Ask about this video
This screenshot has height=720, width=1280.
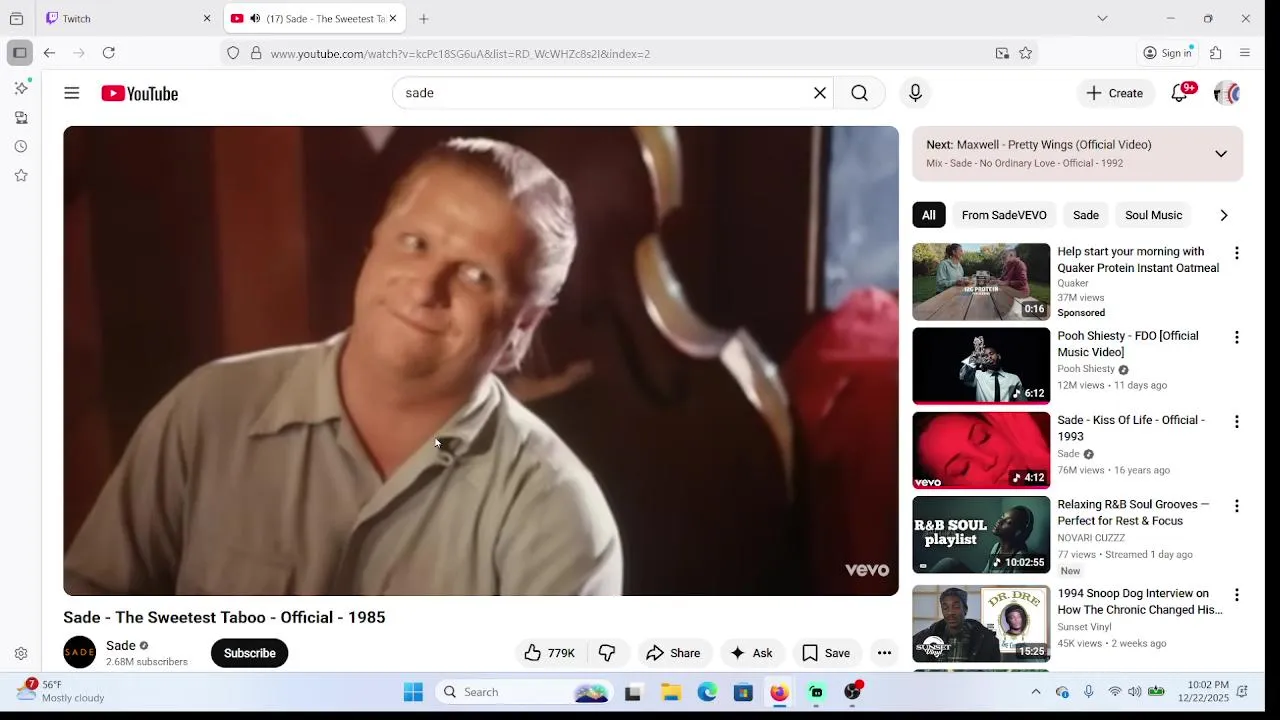coord(751,653)
